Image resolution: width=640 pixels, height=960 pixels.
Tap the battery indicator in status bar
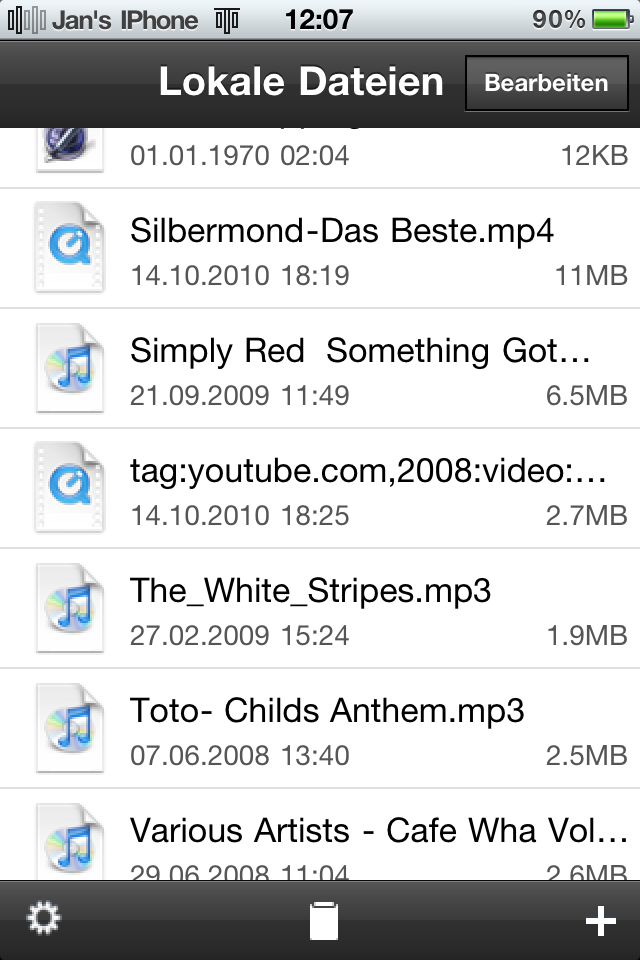(x=612, y=20)
